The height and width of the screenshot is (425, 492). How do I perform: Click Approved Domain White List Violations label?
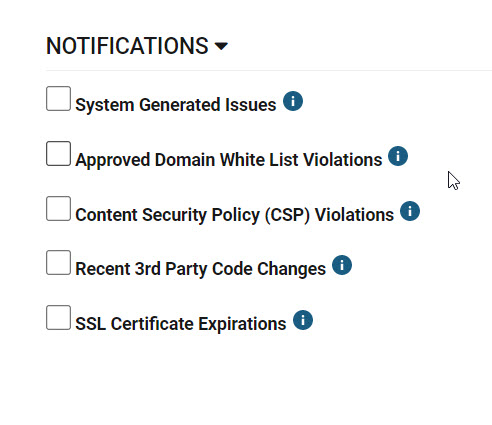[x=229, y=160]
